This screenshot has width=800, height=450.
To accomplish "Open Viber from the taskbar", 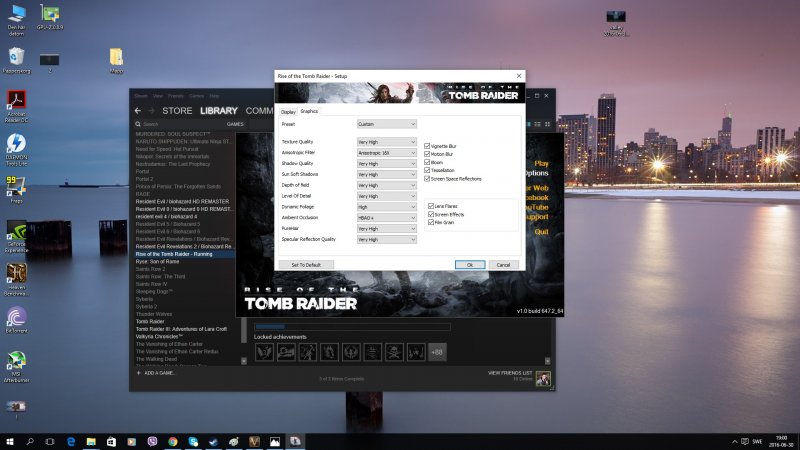I will click(x=152, y=441).
